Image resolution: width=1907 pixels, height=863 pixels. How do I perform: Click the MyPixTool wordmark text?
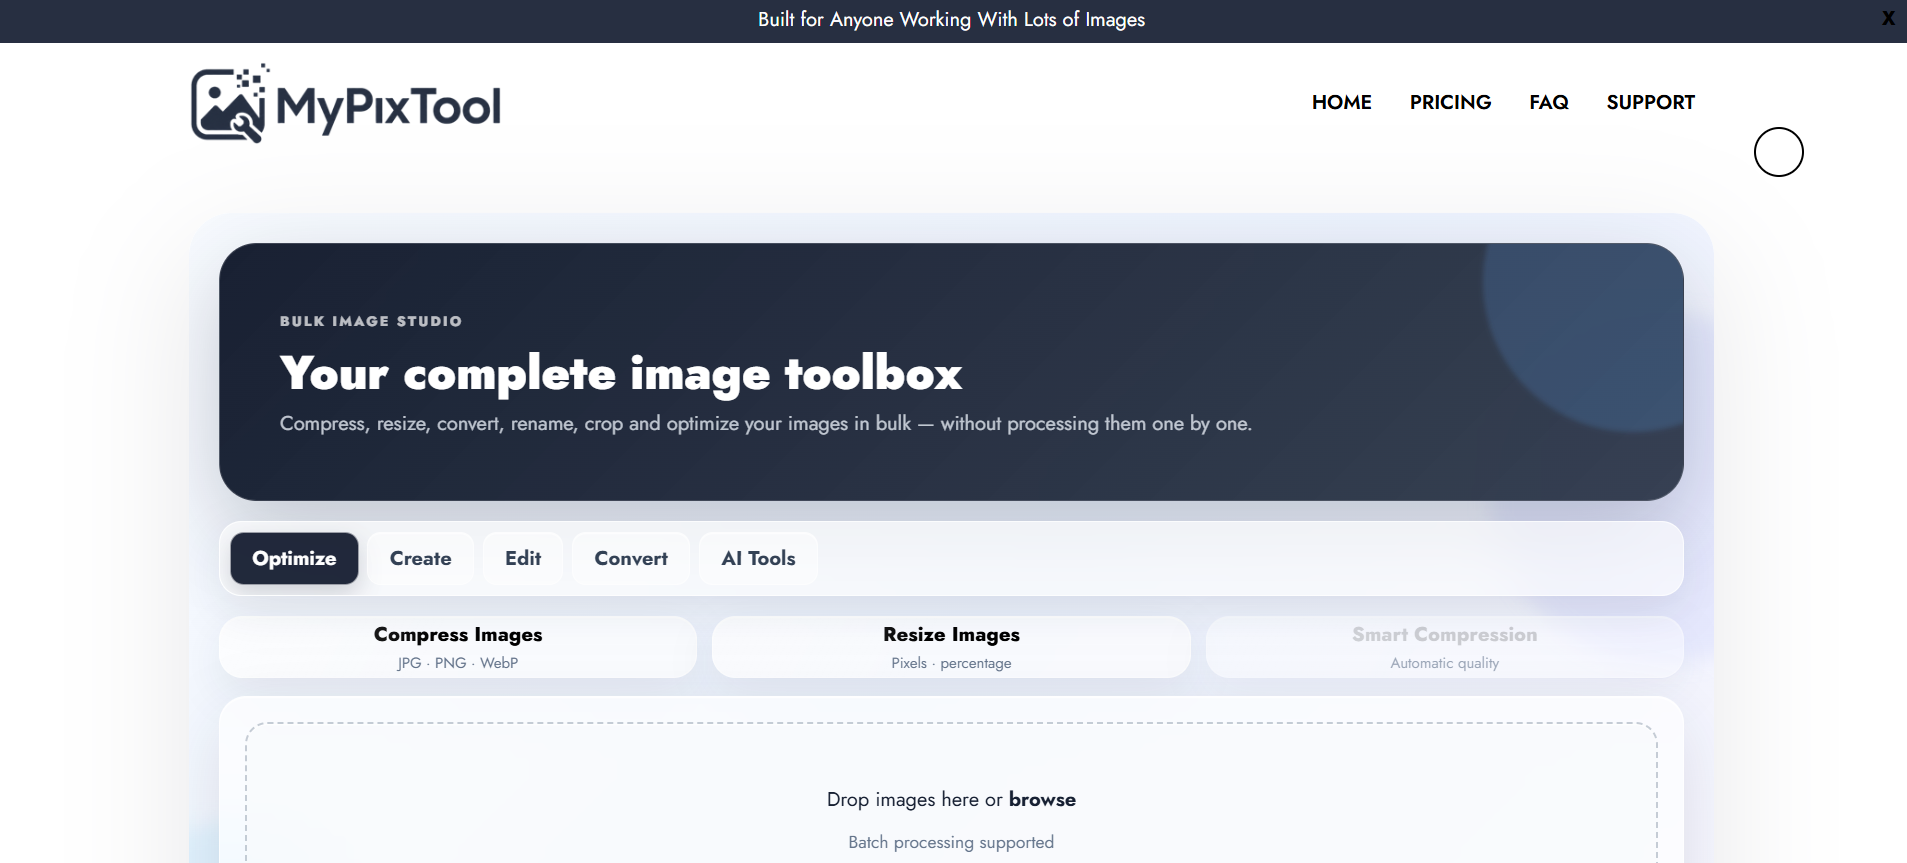(388, 107)
